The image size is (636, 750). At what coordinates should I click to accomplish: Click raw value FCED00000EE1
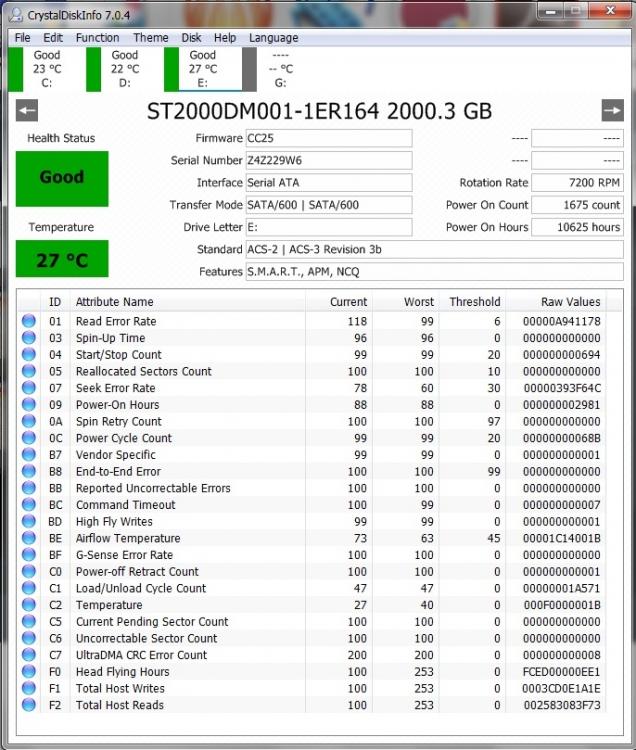(561, 672)
